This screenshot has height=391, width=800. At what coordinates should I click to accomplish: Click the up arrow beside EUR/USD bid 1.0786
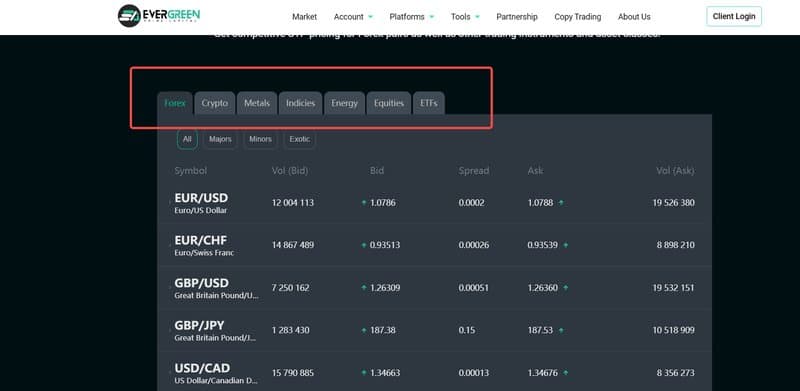tap(364, 203)
